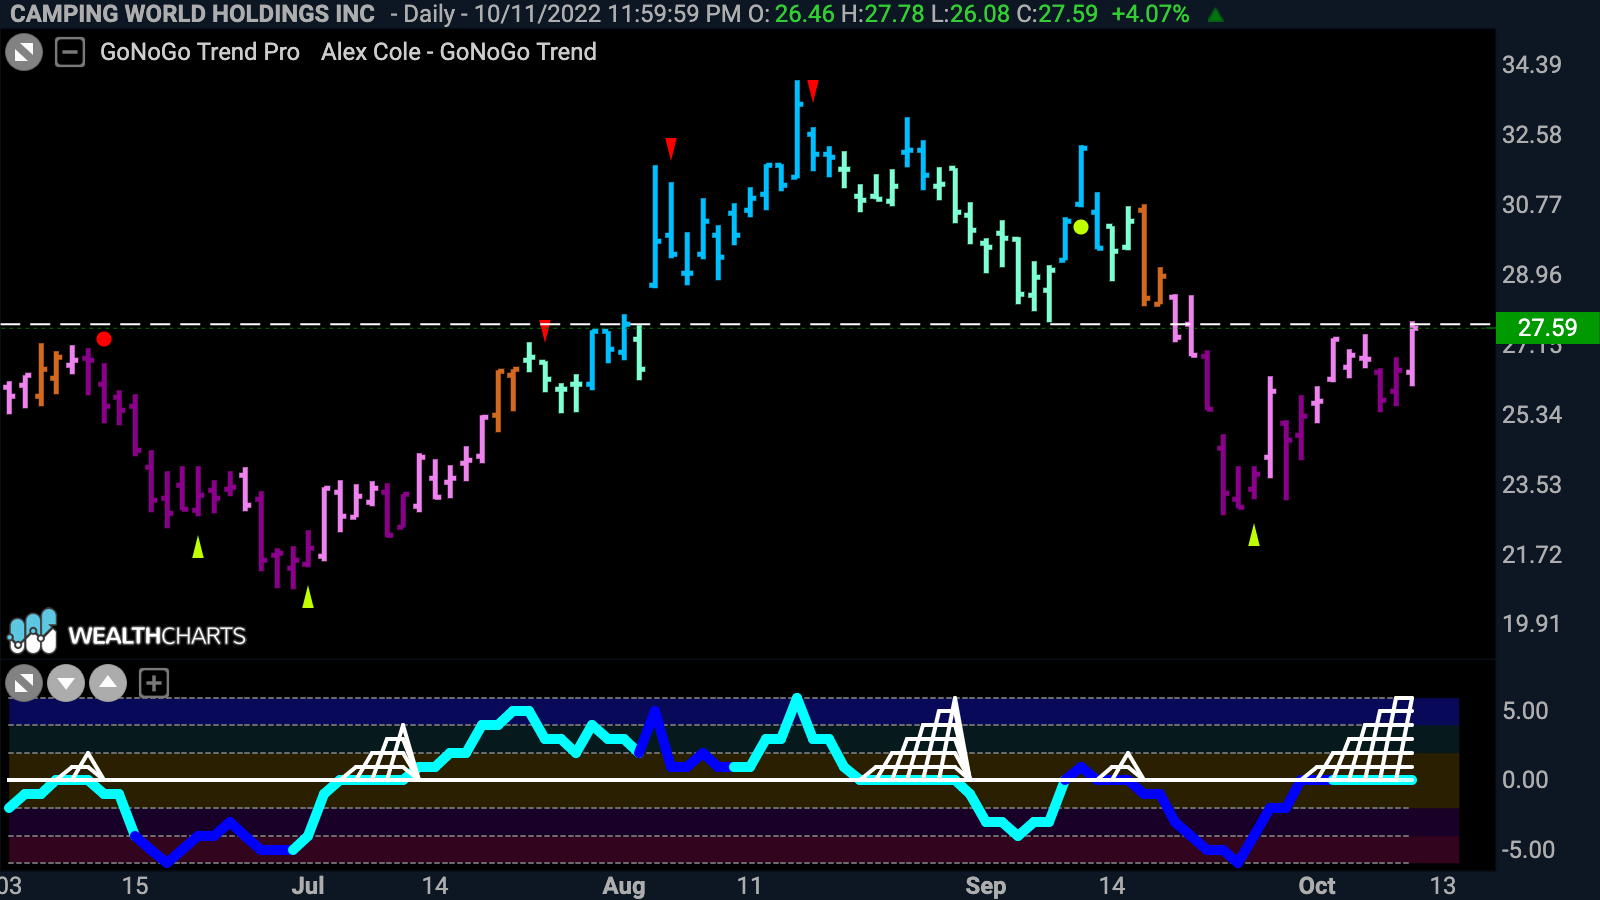Screen dimensions: 1600x900
Task: Click the yellow up arrow below the late-September low
Action: 1254,535
